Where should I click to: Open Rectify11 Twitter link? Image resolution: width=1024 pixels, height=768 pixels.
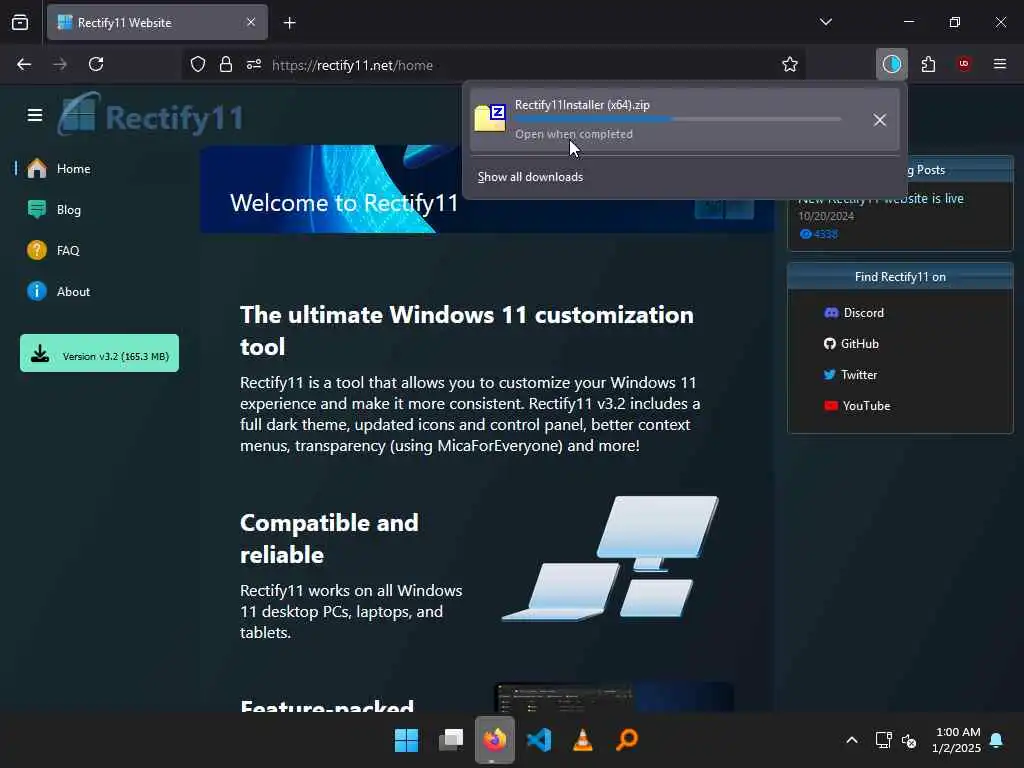click(x=850, y=375)
